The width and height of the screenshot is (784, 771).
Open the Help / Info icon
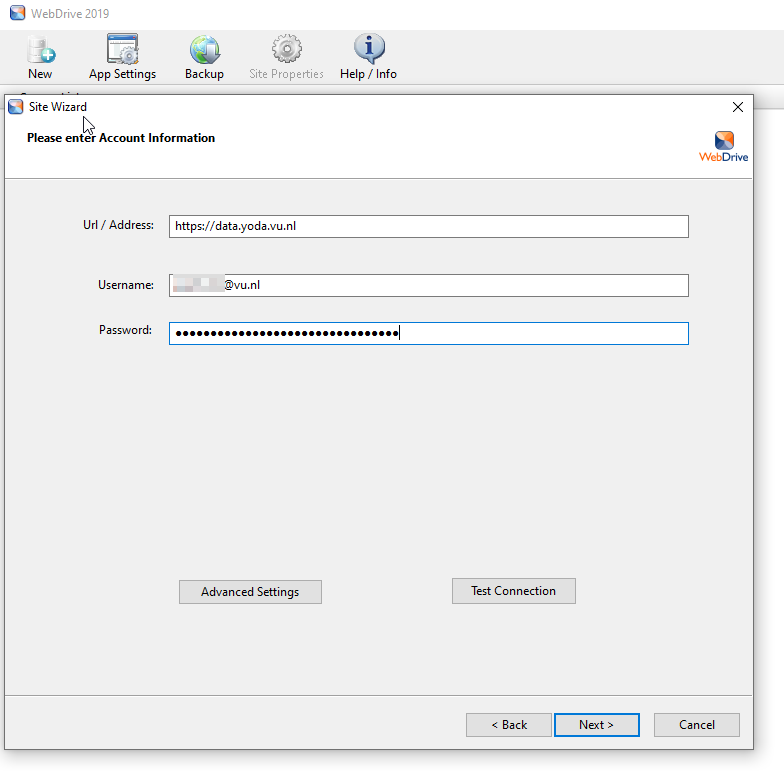[368, 50]
